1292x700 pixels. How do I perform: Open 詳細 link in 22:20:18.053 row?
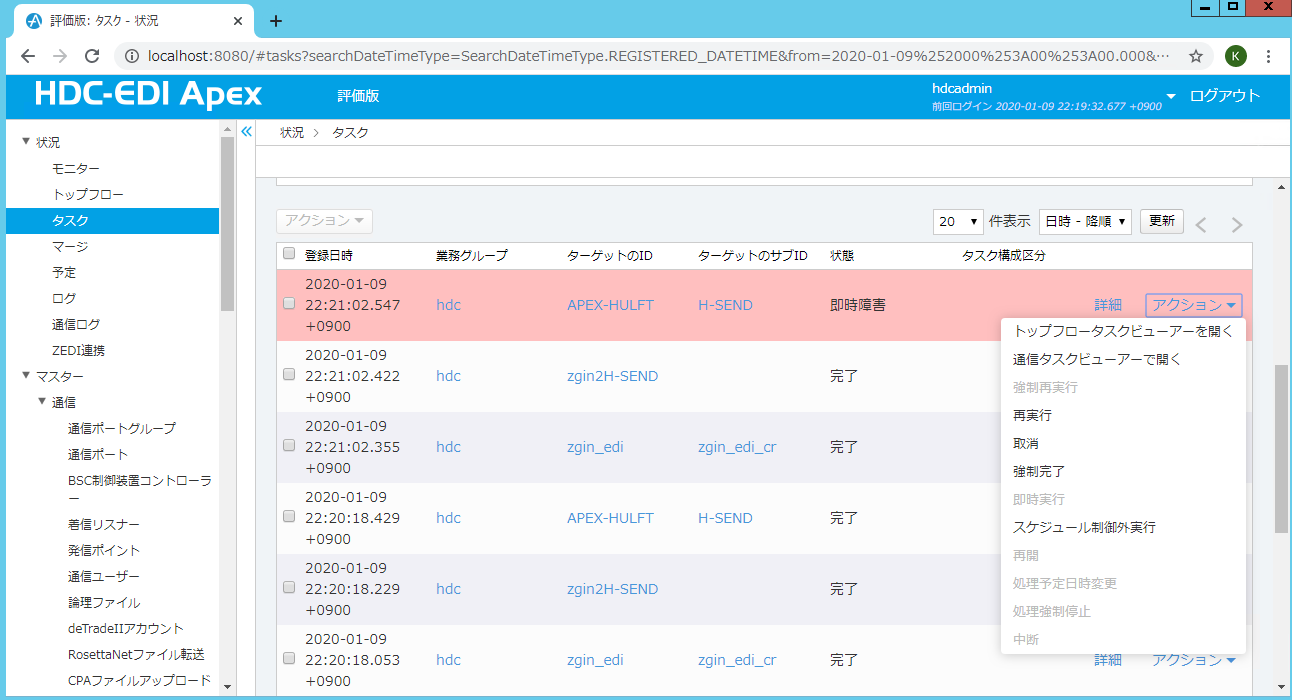click(x=1108, y=660)
